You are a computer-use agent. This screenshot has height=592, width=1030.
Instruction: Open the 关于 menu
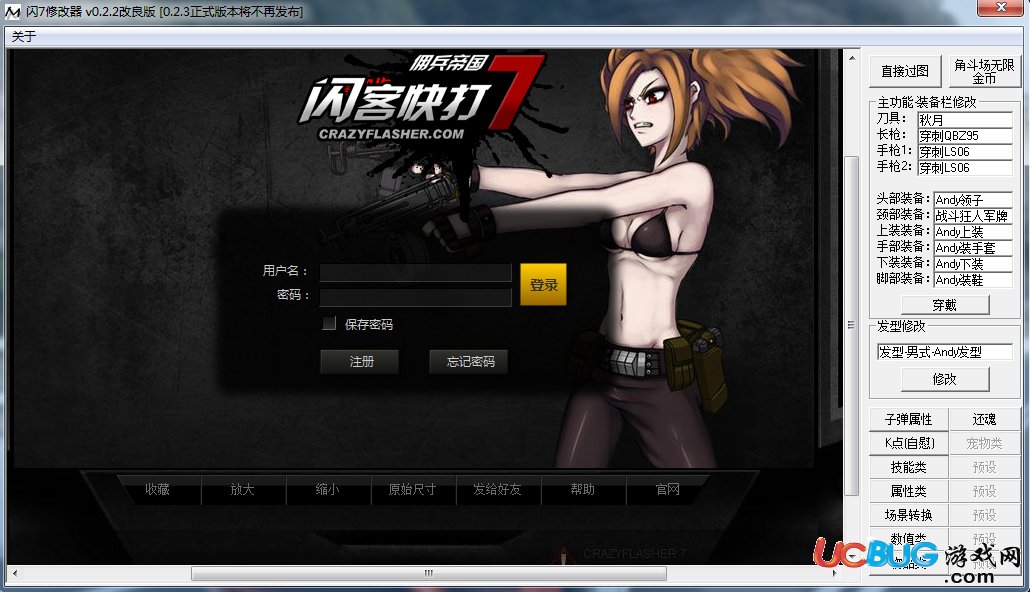(x=24, y=37)
